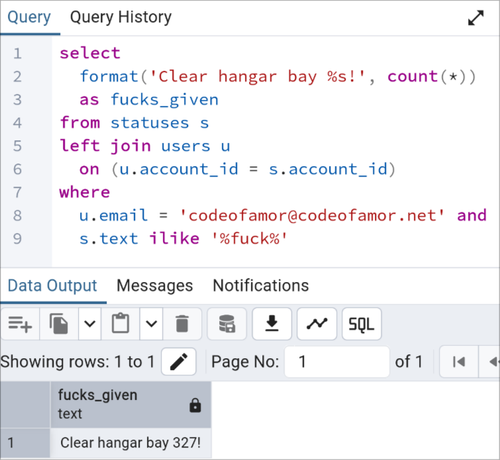Click the join condition on line 6

[x=237, y=169]
